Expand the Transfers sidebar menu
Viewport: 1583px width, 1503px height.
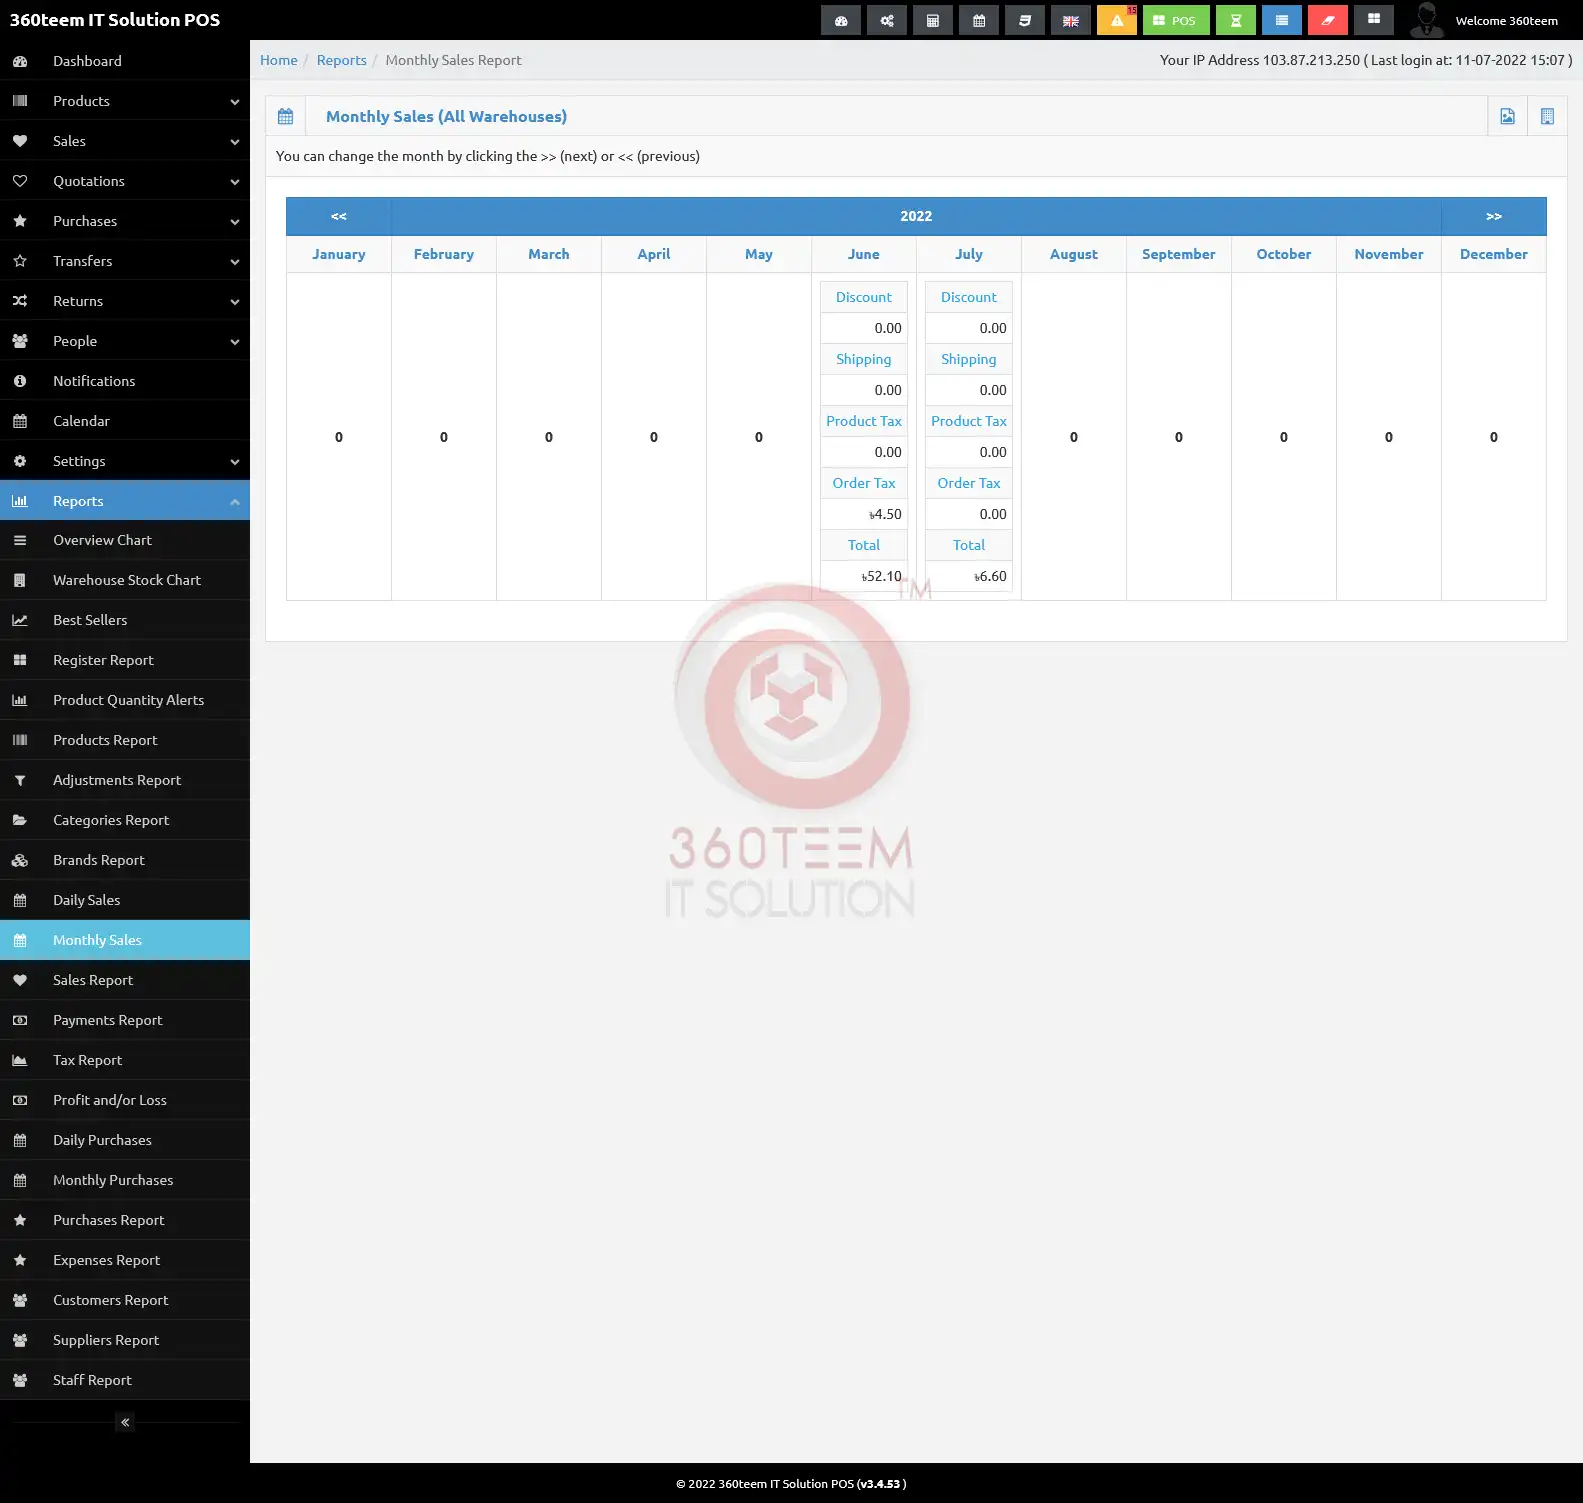125,261
